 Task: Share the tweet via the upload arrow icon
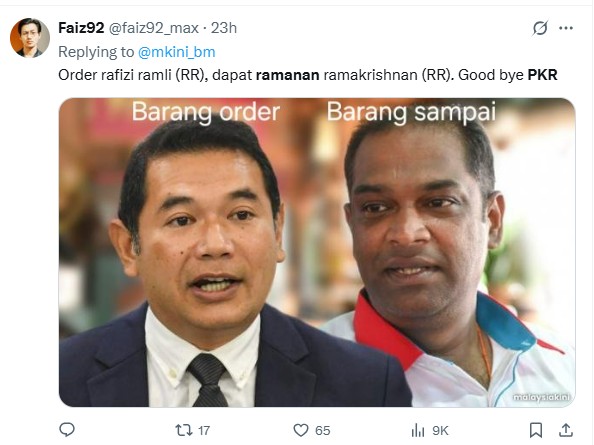coord(566,430)
